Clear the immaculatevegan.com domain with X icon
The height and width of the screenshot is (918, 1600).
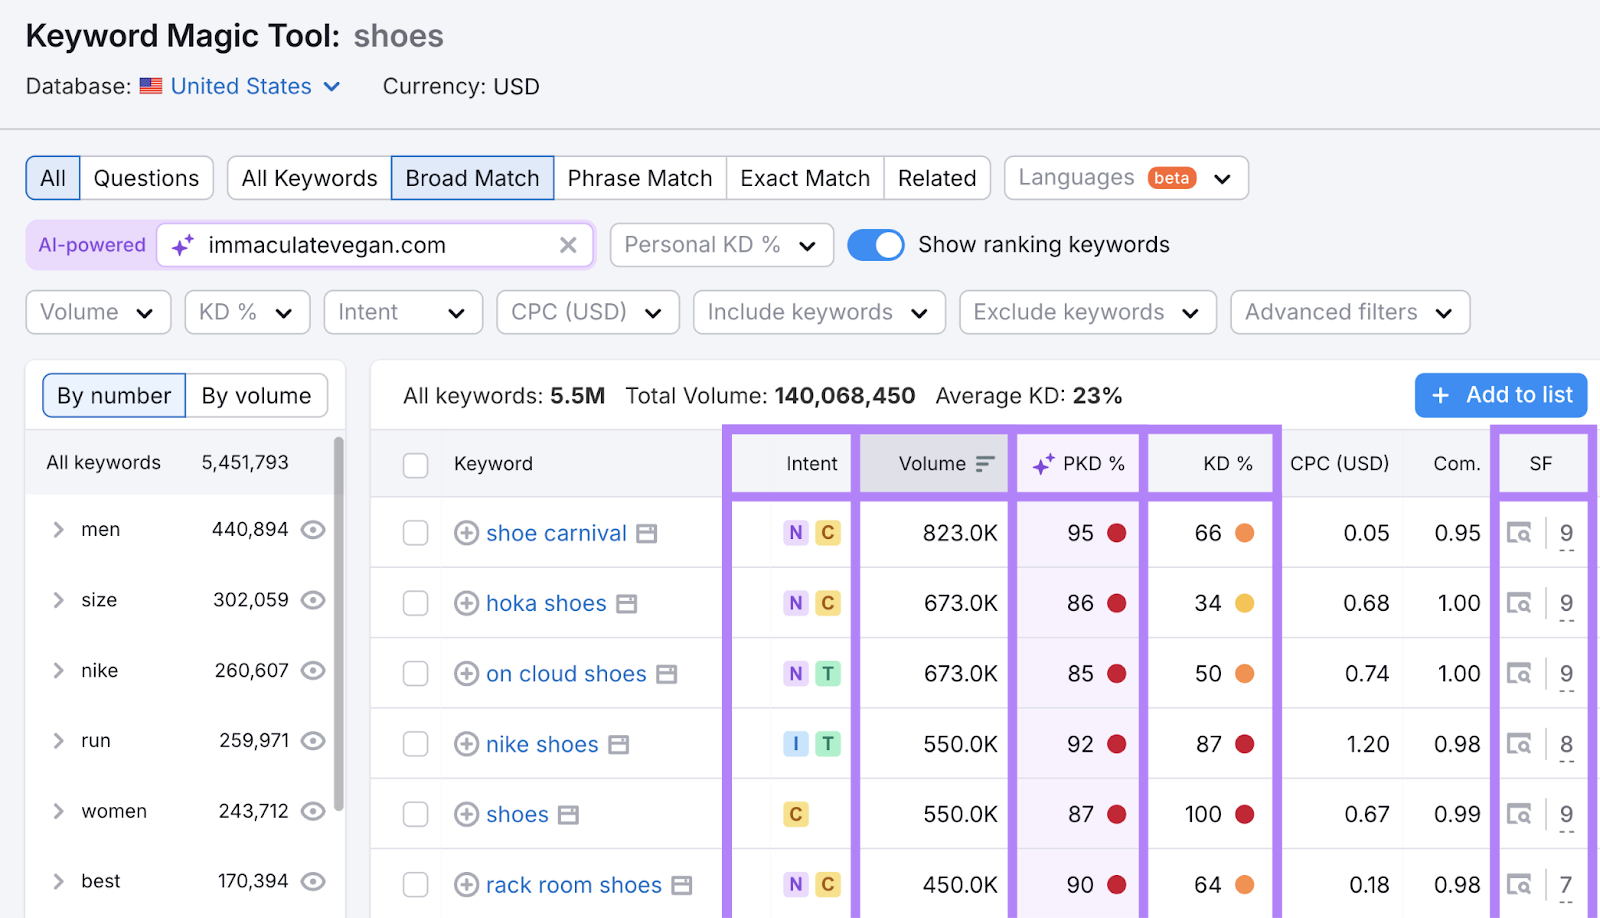tap(568, 245)
